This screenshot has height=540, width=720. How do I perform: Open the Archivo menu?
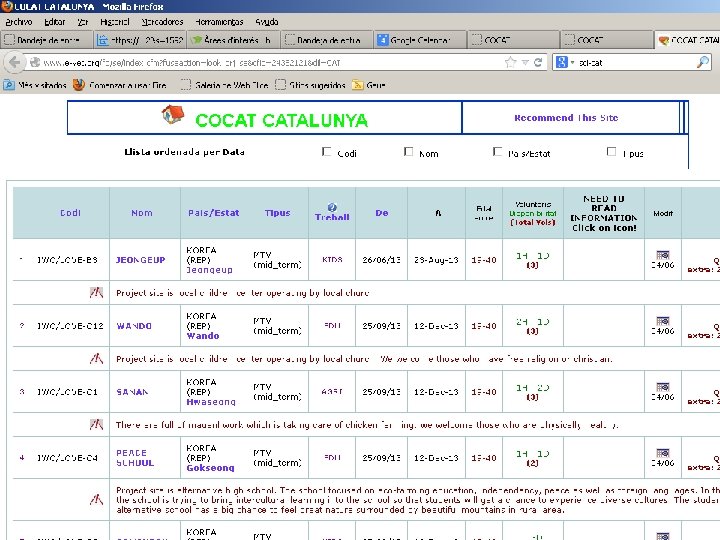tap(19, 22)
